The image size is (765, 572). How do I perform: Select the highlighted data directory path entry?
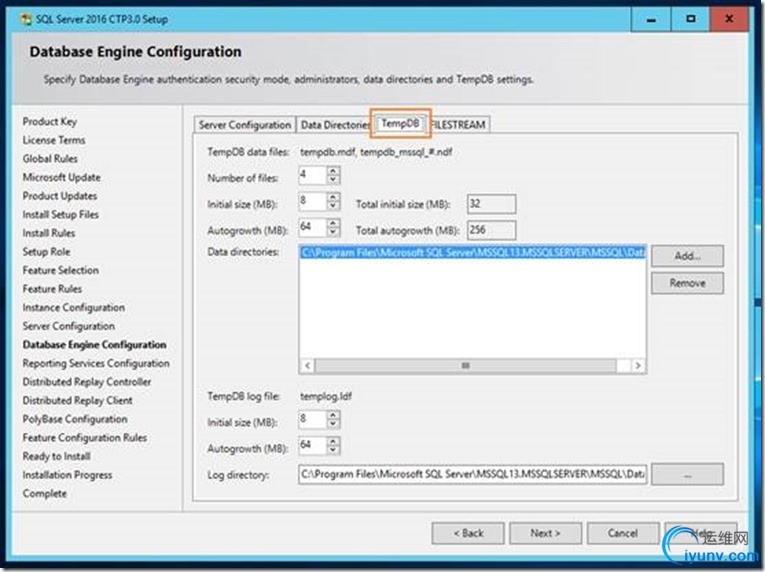473,253
